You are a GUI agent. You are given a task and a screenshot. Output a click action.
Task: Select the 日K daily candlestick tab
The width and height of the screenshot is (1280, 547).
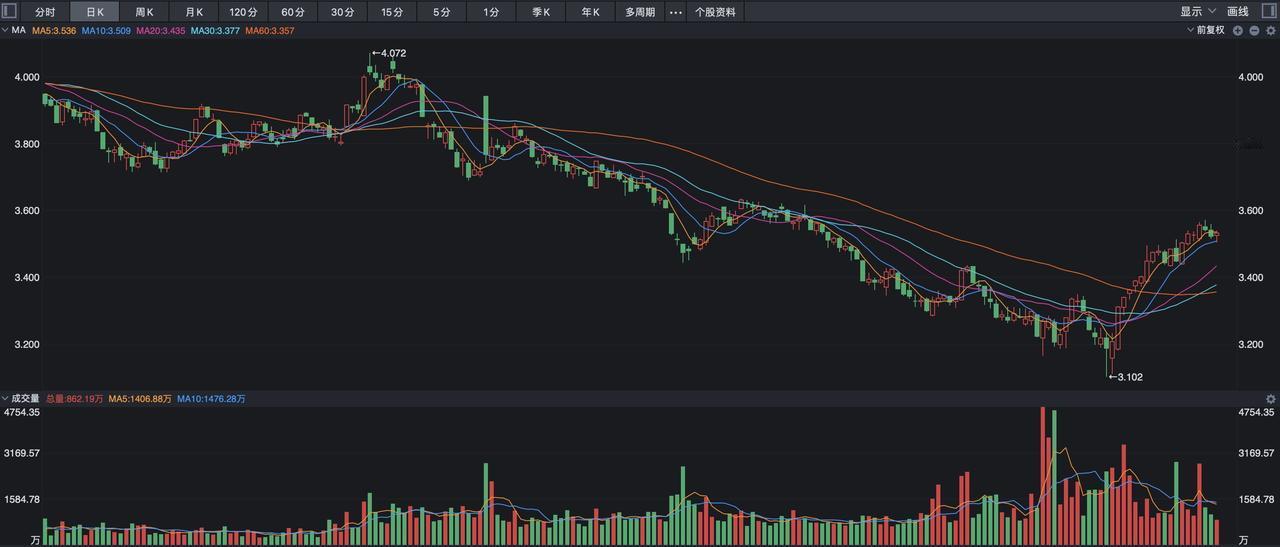click(95, 12)
